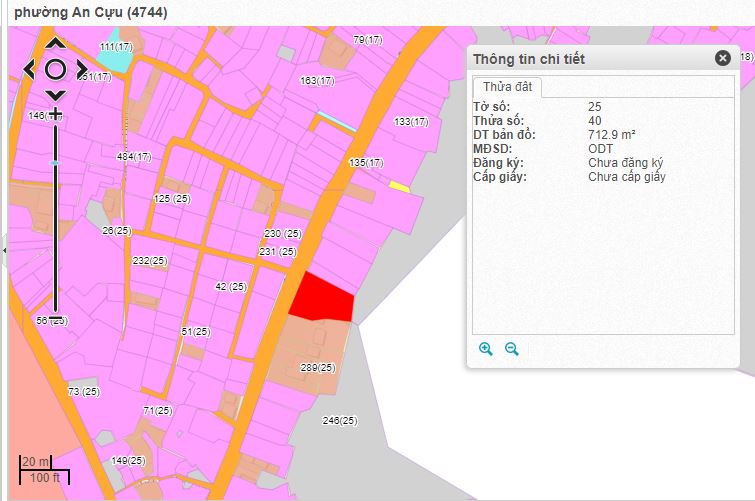Select the Thửa đất tab
Image resolution: width=755 pixels, height=501 pixels.
pyautogui.click(x=506, y=88)
